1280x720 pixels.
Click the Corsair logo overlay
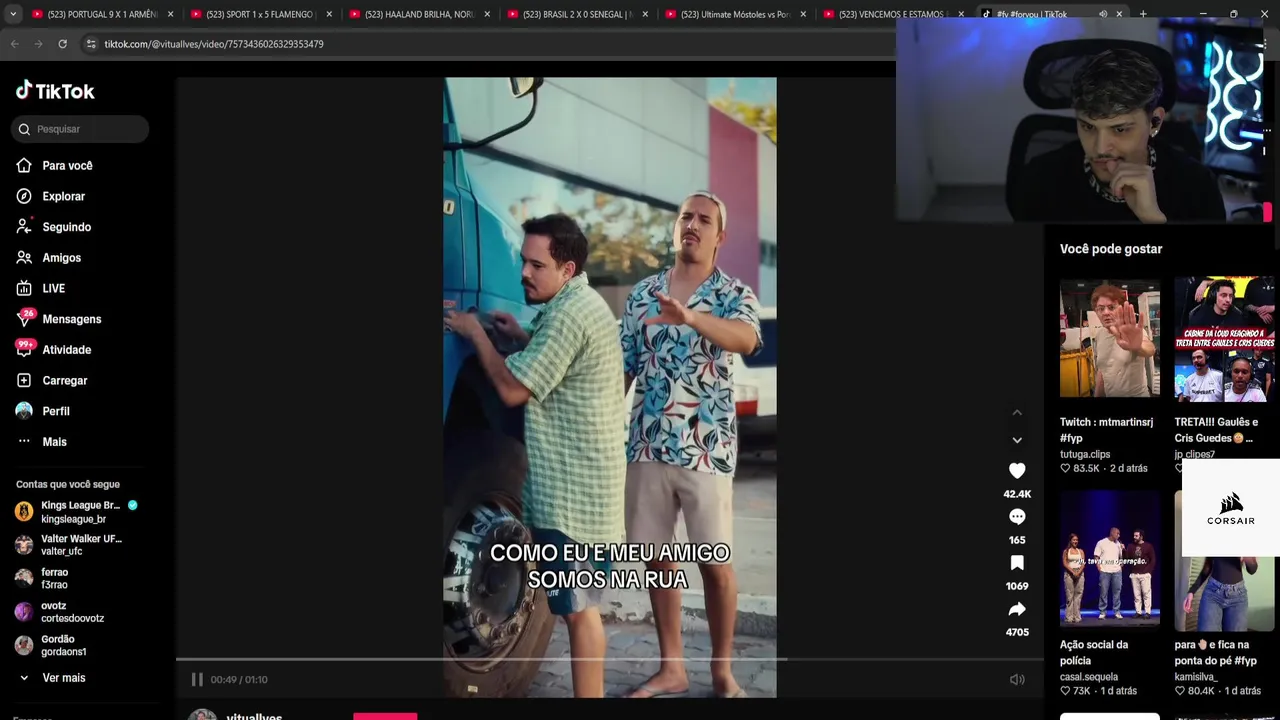(x=1231, y=508)
